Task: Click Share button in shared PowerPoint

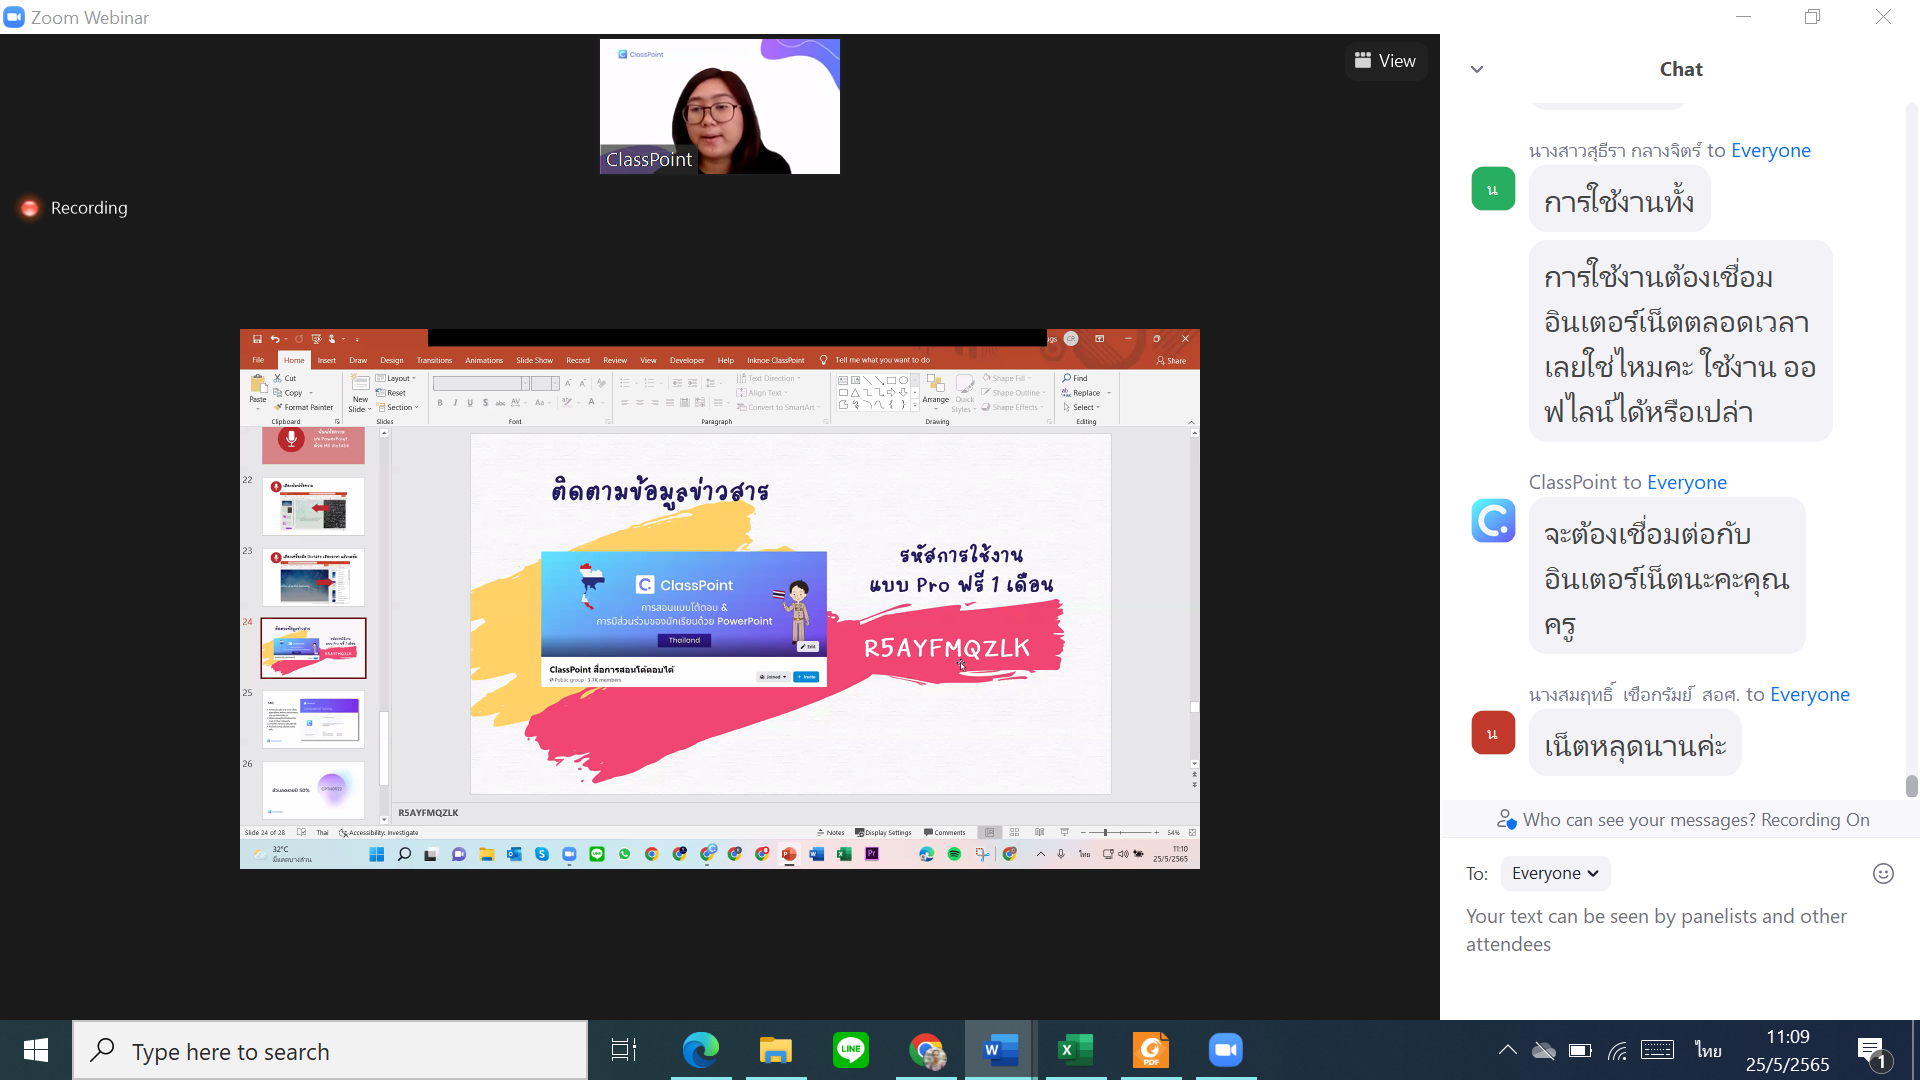Action: pyautogui.click(x=1172, y=361)
